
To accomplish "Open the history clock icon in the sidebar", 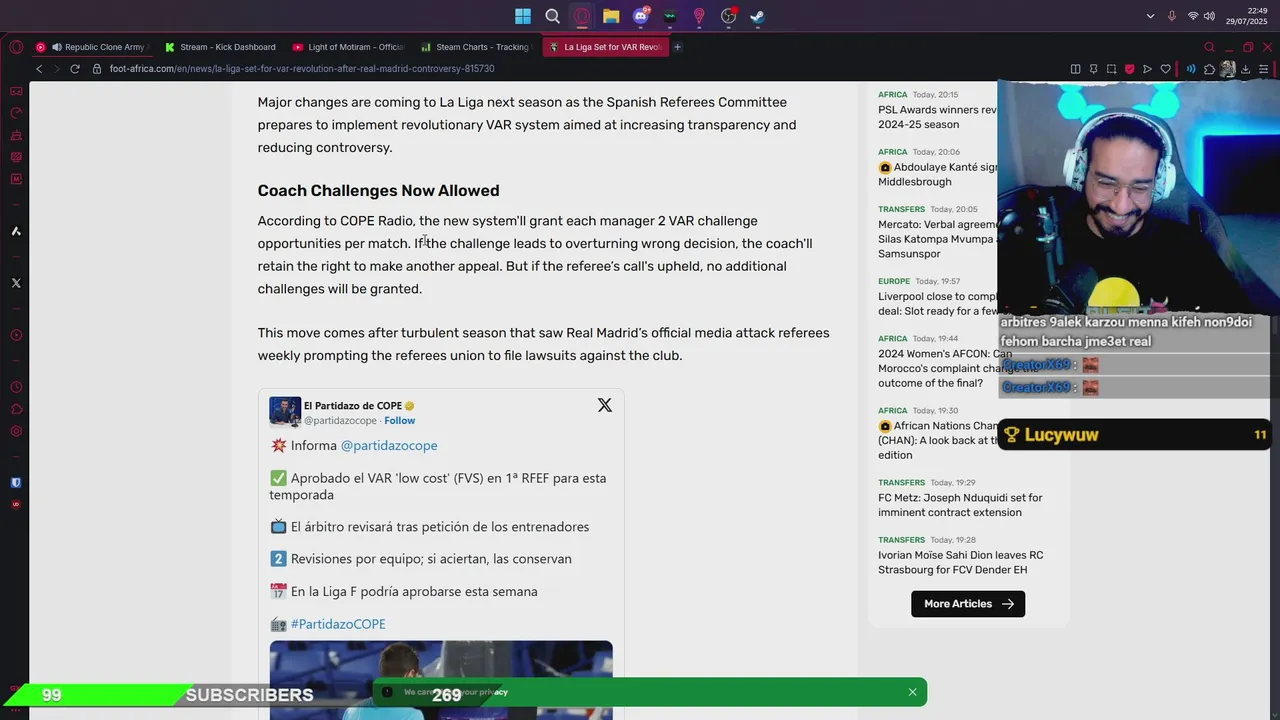I will (x=16, y=387).
